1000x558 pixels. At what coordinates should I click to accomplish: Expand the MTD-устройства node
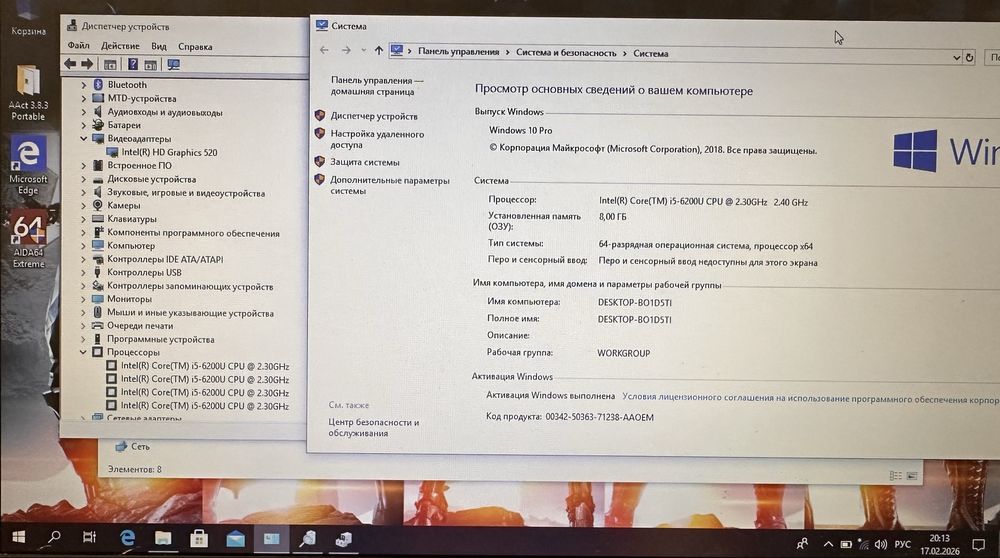pyautogui.click(x=84, y=98)
